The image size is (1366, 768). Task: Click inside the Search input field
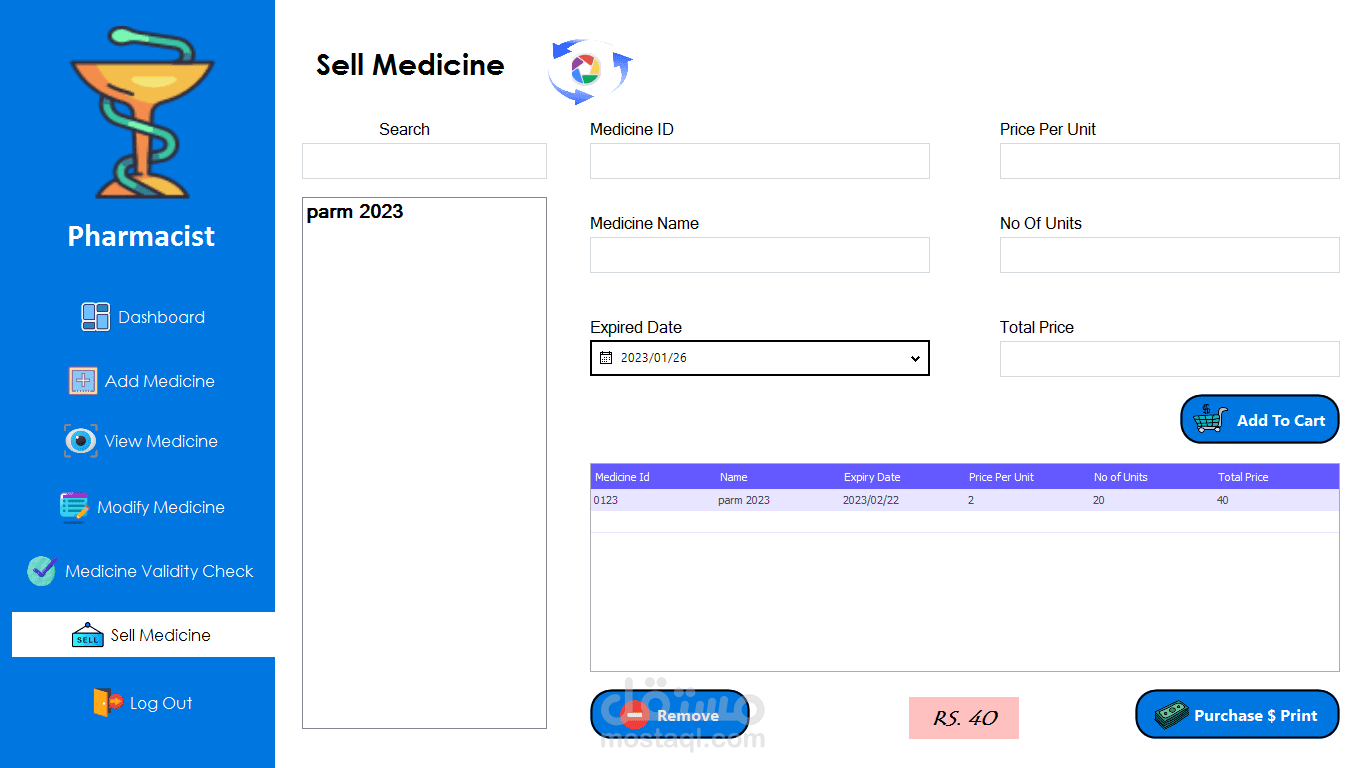[424, 160]
